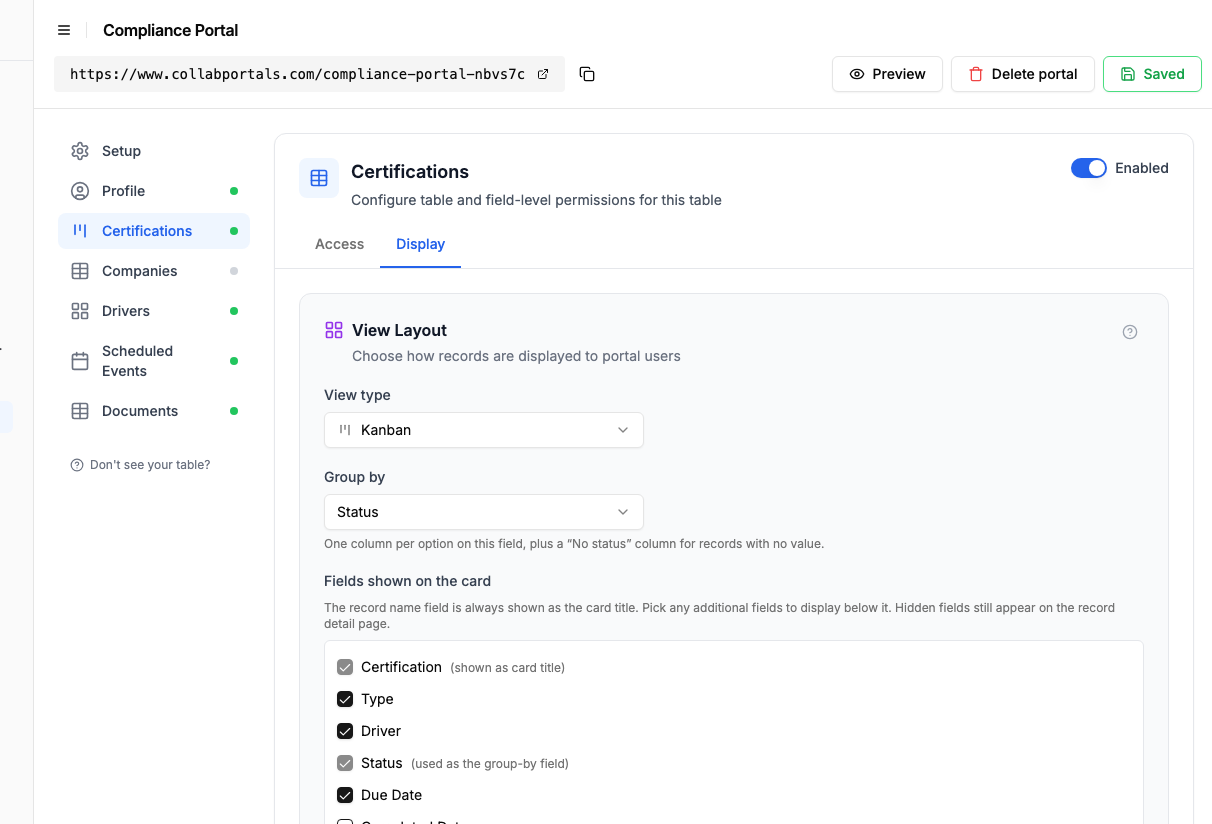1212x824 pixels.
Task: Click the kanban icon beside Certifications in sidebar
Action: click(80, 231)
